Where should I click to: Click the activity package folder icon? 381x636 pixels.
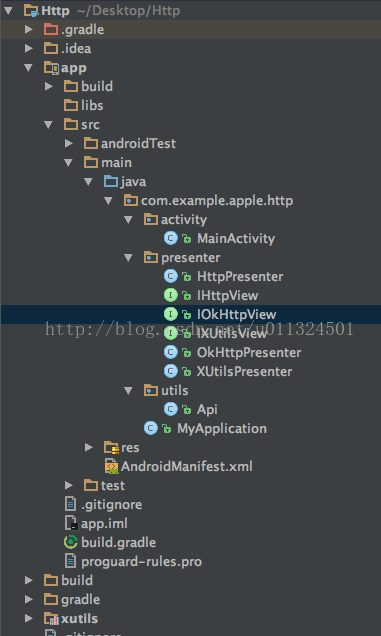(x=151, y=219)
